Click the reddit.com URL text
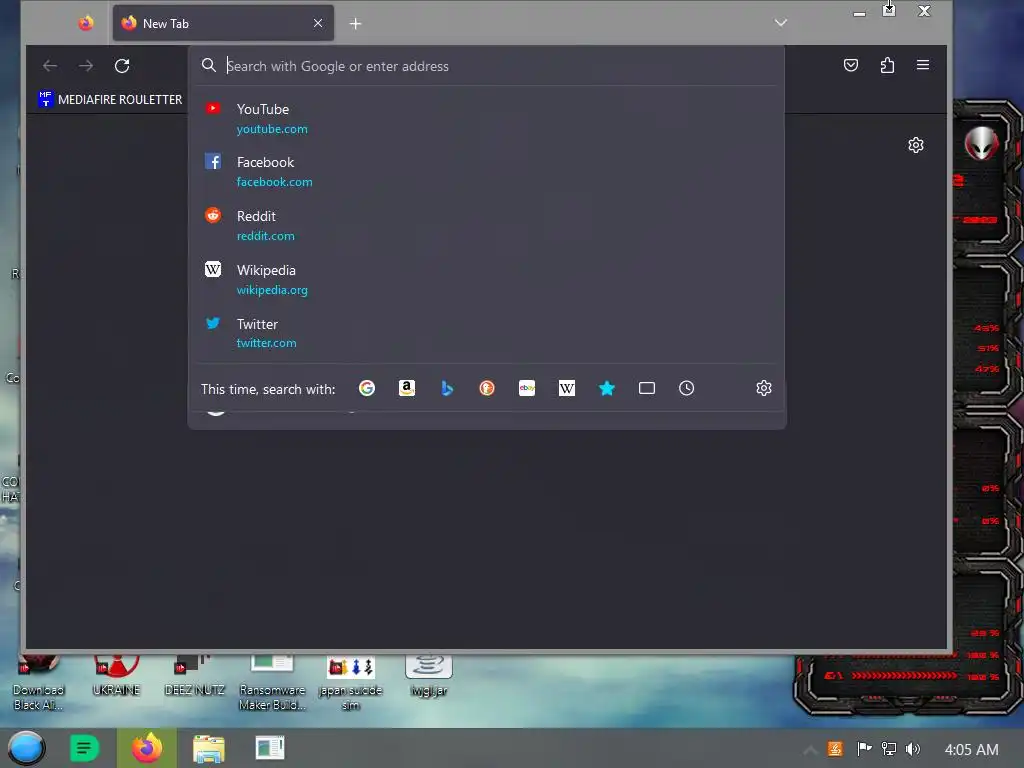The width and height of the screenshot is (1024, 768). [x=265, y=236]
